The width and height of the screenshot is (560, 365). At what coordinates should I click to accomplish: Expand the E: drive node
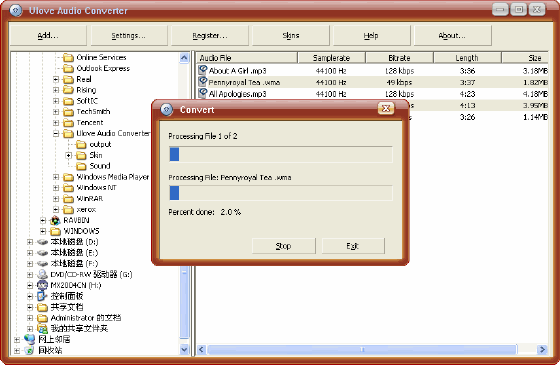(x=30, y=253)
